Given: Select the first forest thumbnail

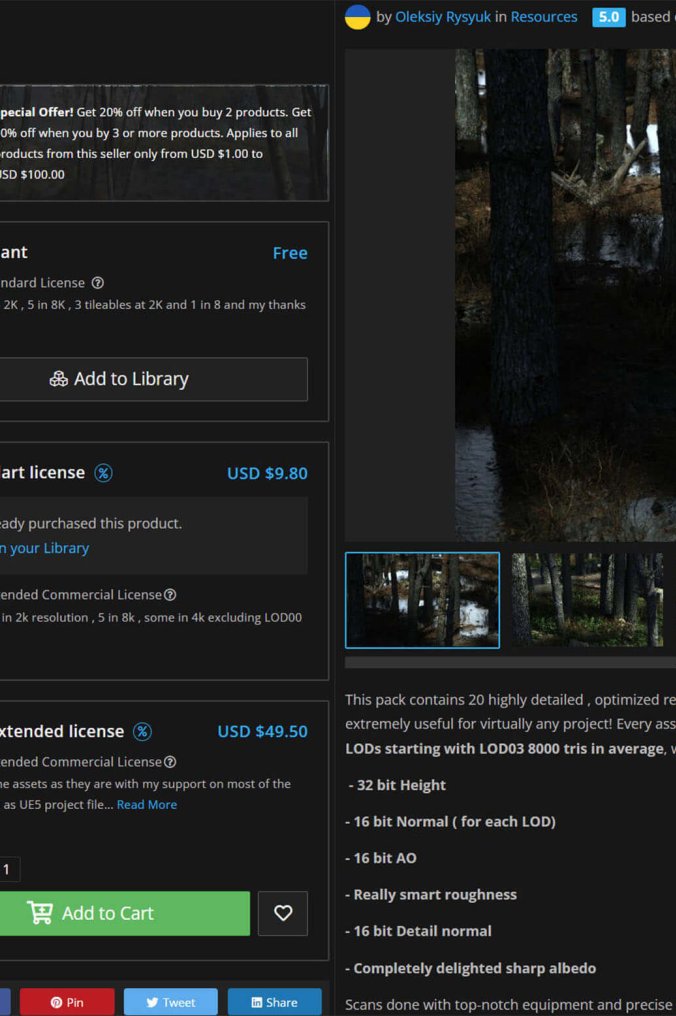Looking at the screenshot, I should tap(422, 600).
